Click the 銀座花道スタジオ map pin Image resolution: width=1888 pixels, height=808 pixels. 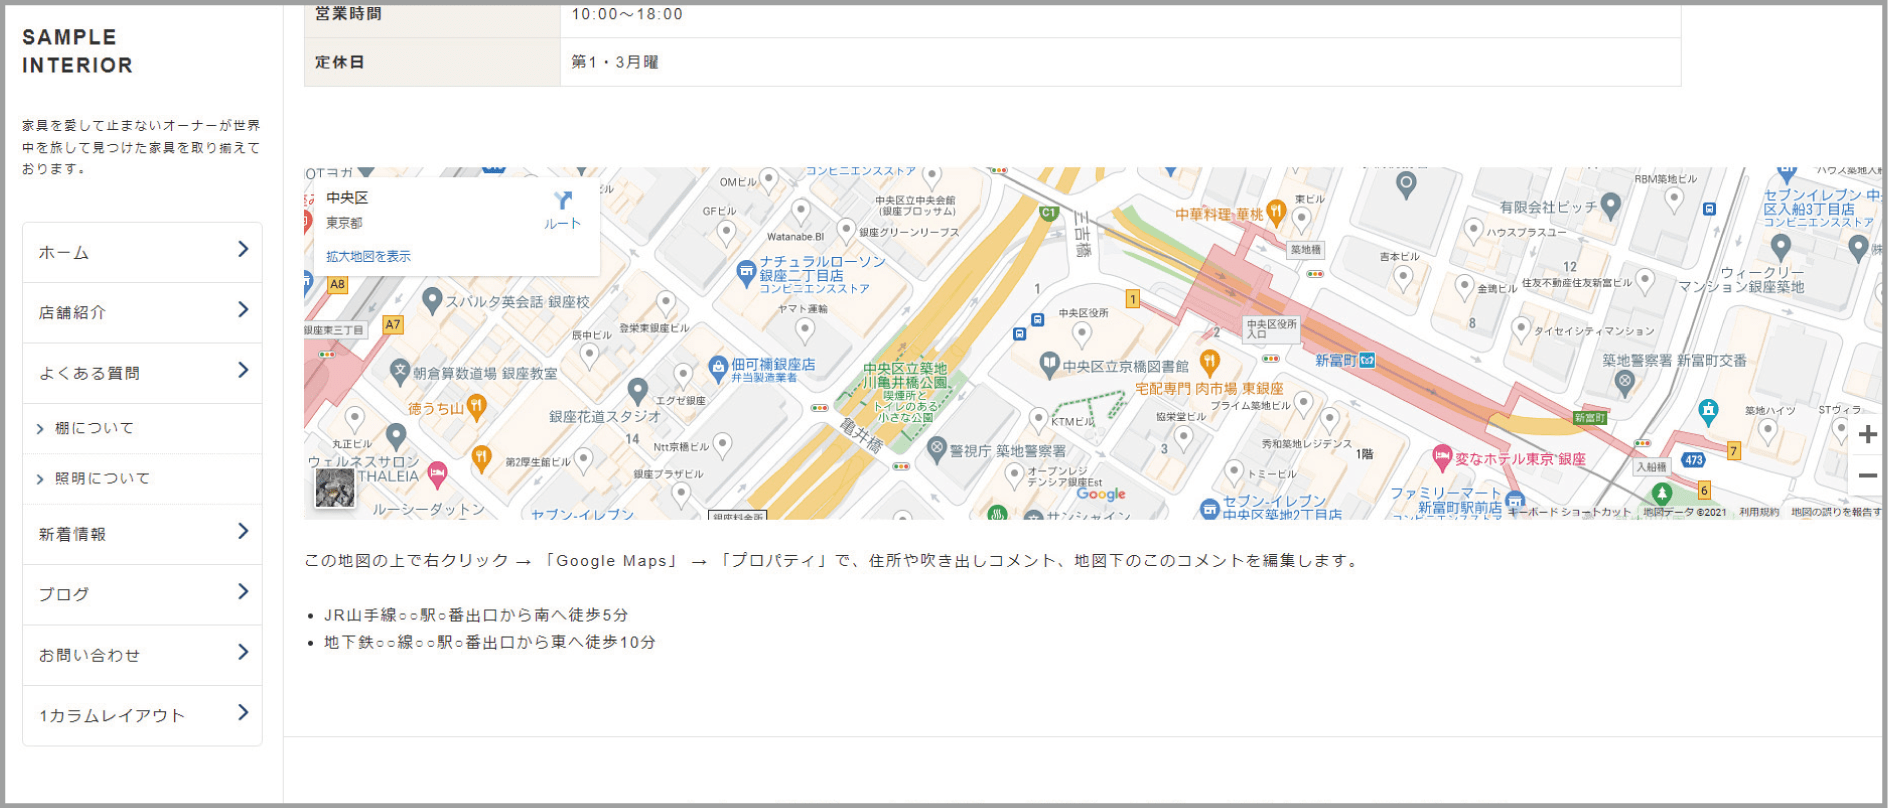click(x=637, y=390)
